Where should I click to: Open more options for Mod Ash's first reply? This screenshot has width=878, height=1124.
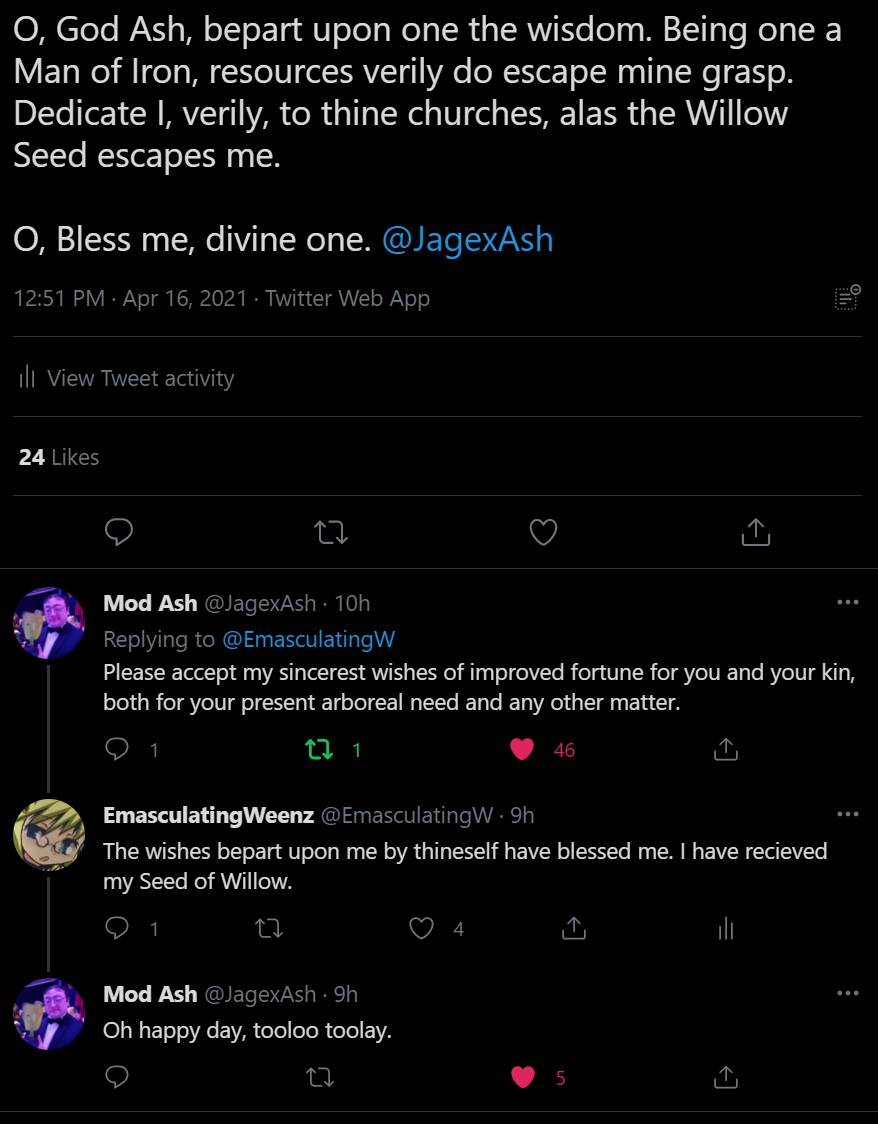(847, 603)
